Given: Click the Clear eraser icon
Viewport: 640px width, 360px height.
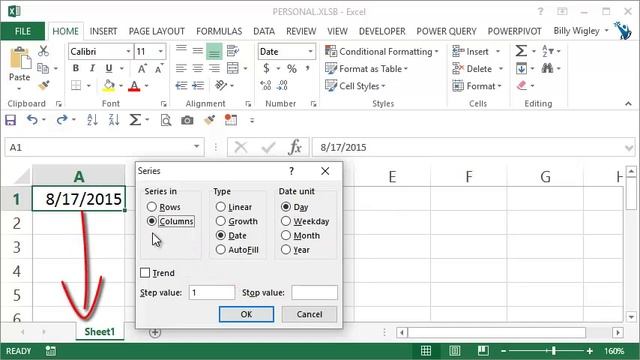Looking at the screenshot, I should [x=522, y=86].
